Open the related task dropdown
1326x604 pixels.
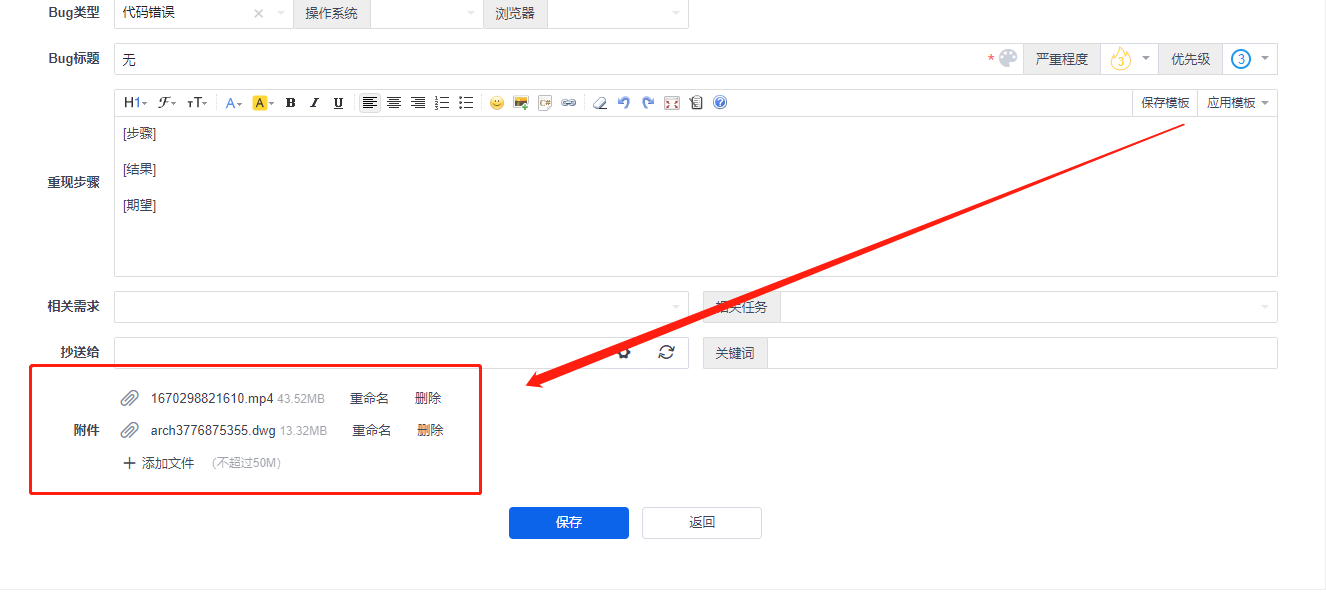[x=1028, y=307]
